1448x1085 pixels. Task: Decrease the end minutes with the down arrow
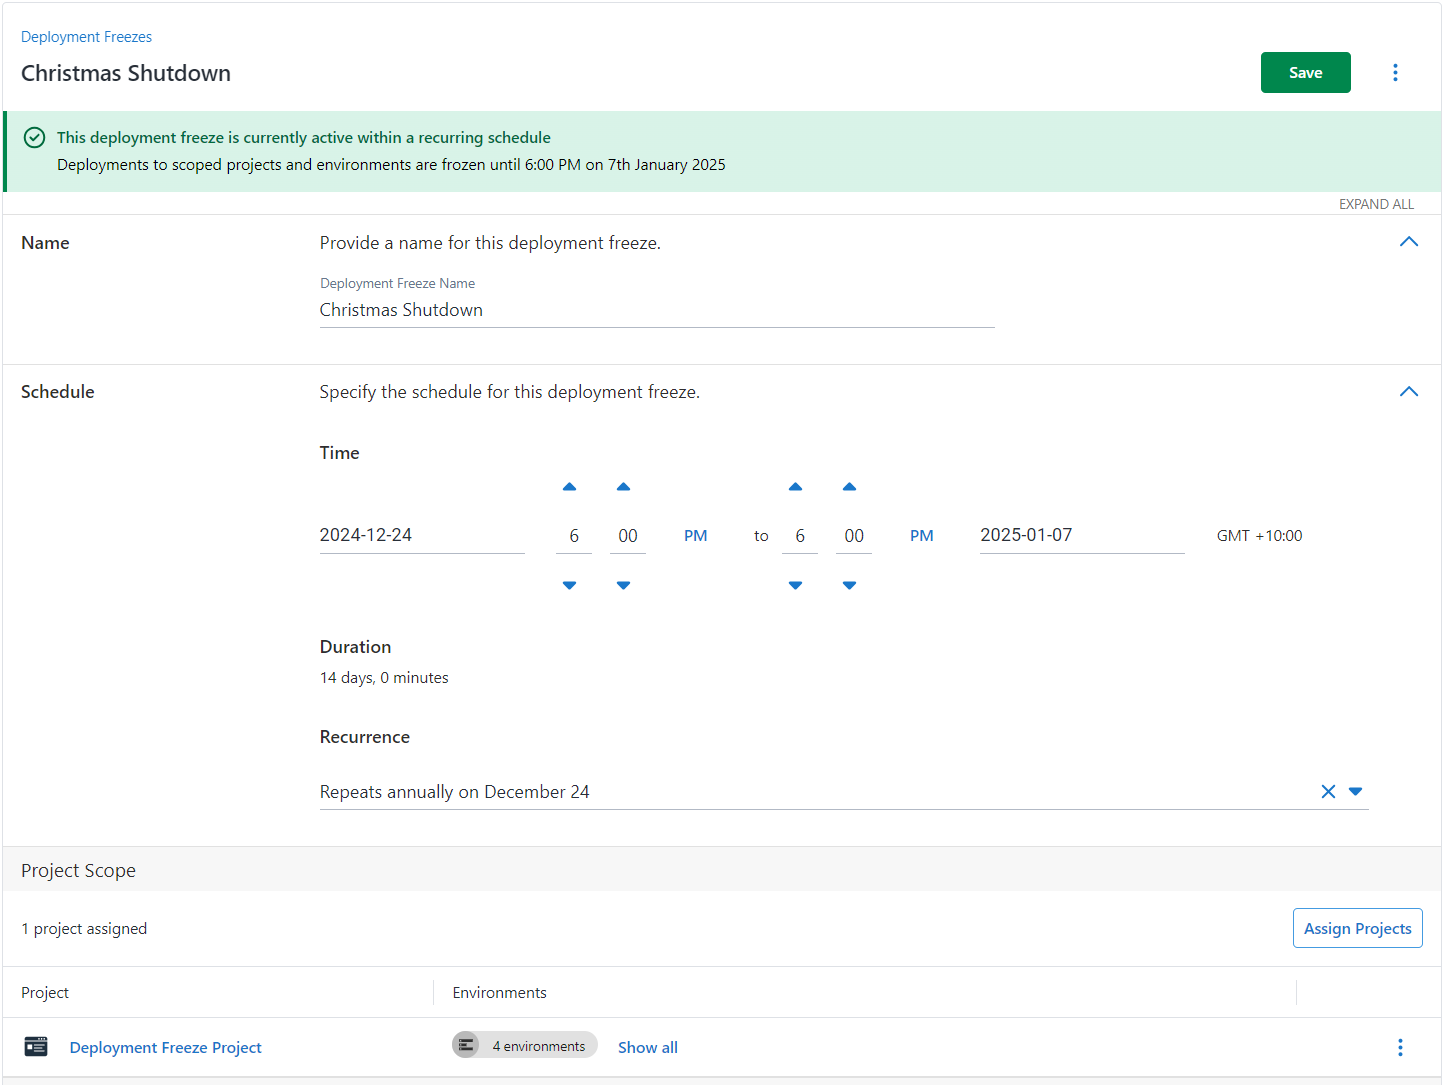pyautogui.click(x=850, y=585)
